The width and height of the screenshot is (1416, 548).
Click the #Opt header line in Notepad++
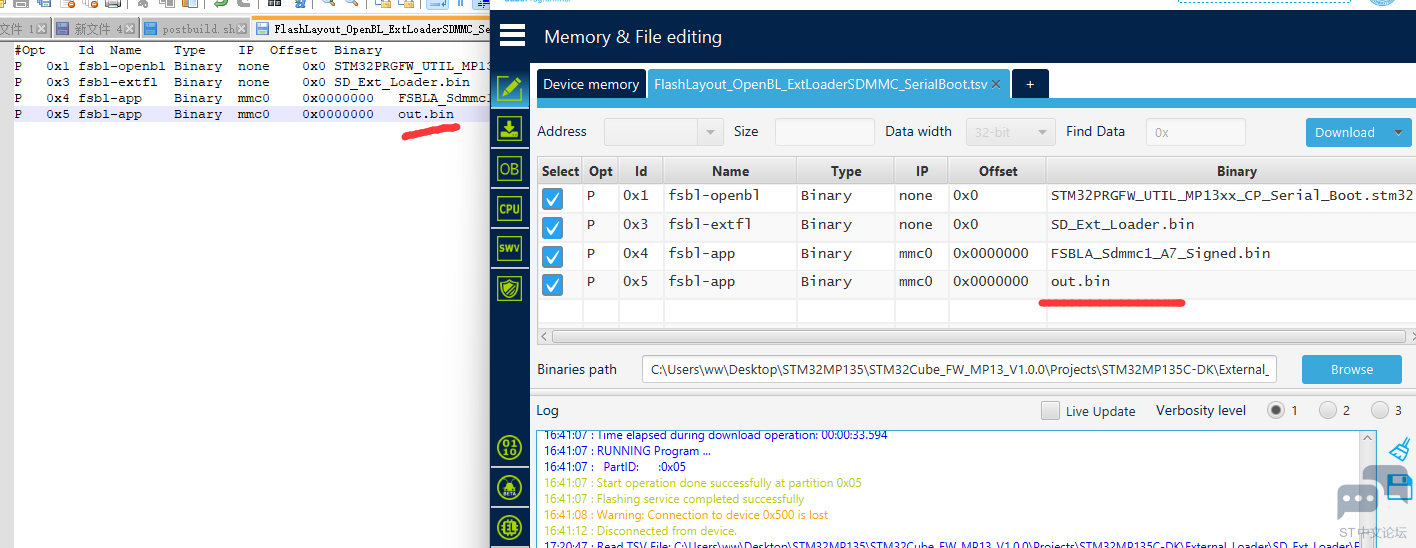[198, 50]
